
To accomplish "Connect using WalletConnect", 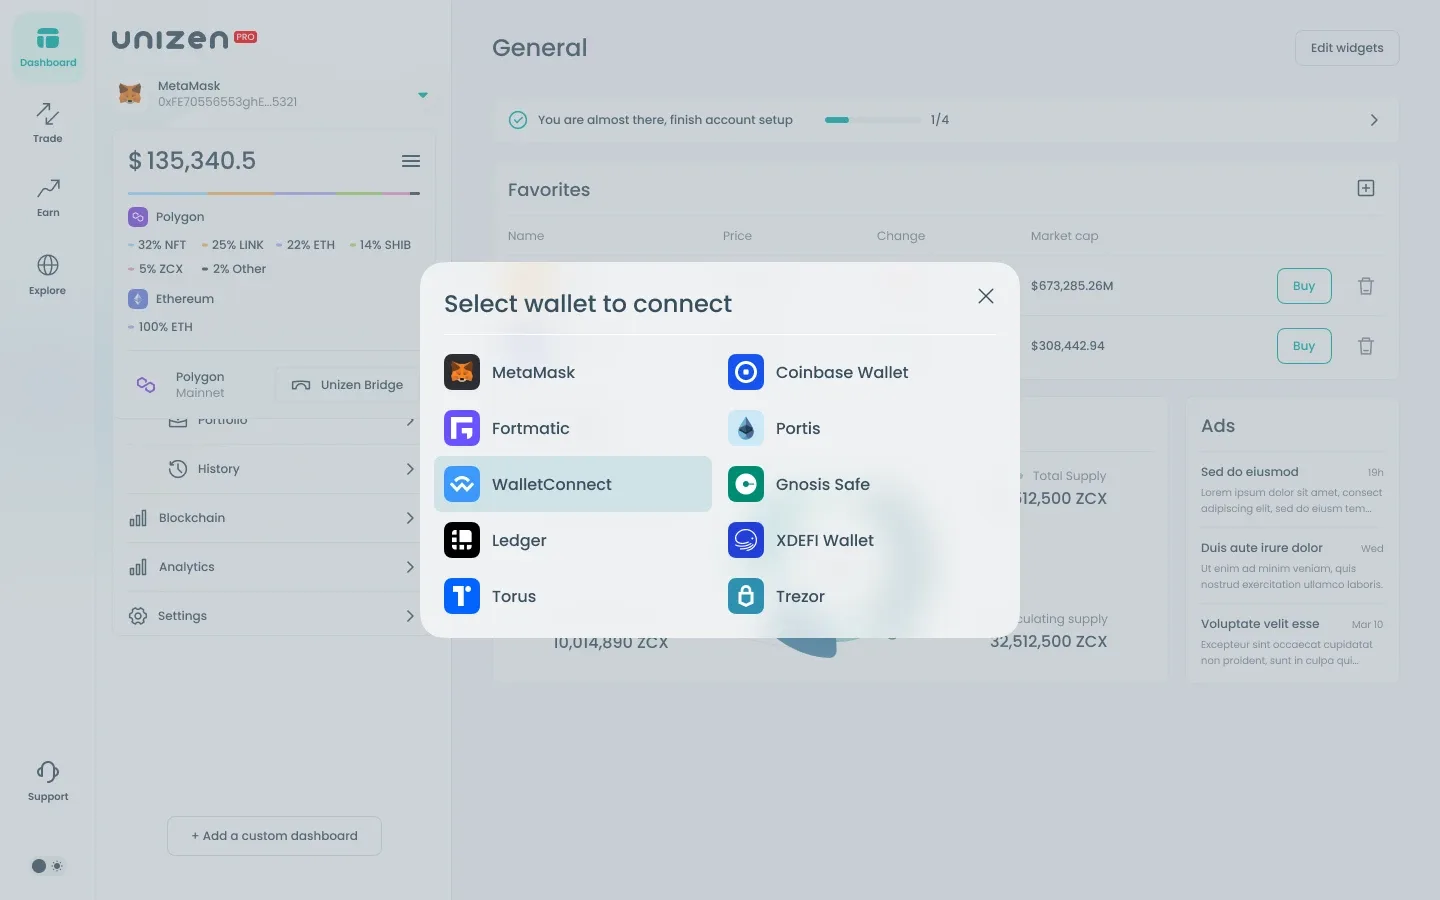I will coord(572,484).
